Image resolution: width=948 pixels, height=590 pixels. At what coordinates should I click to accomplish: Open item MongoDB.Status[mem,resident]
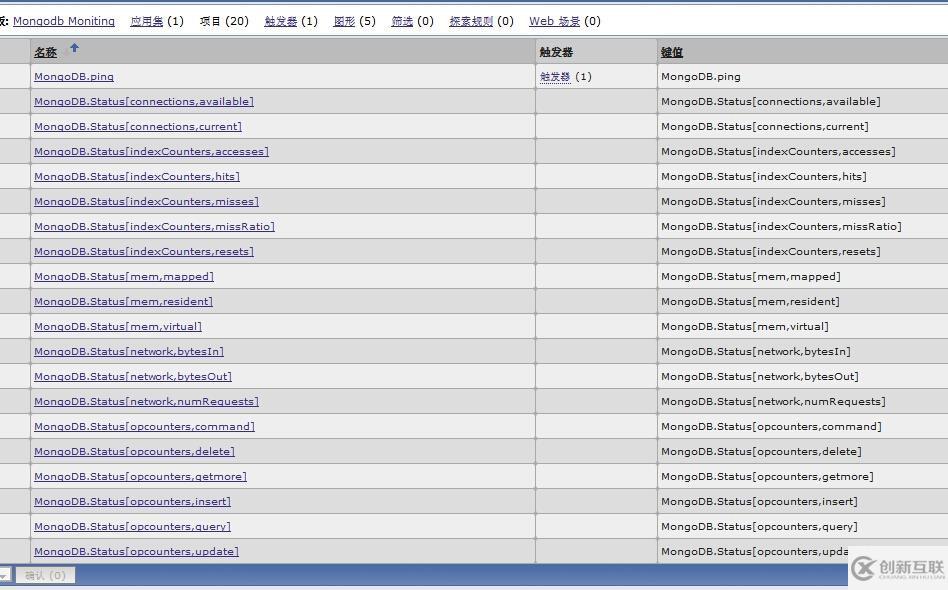pyautogui.click(x=123, y=302)
